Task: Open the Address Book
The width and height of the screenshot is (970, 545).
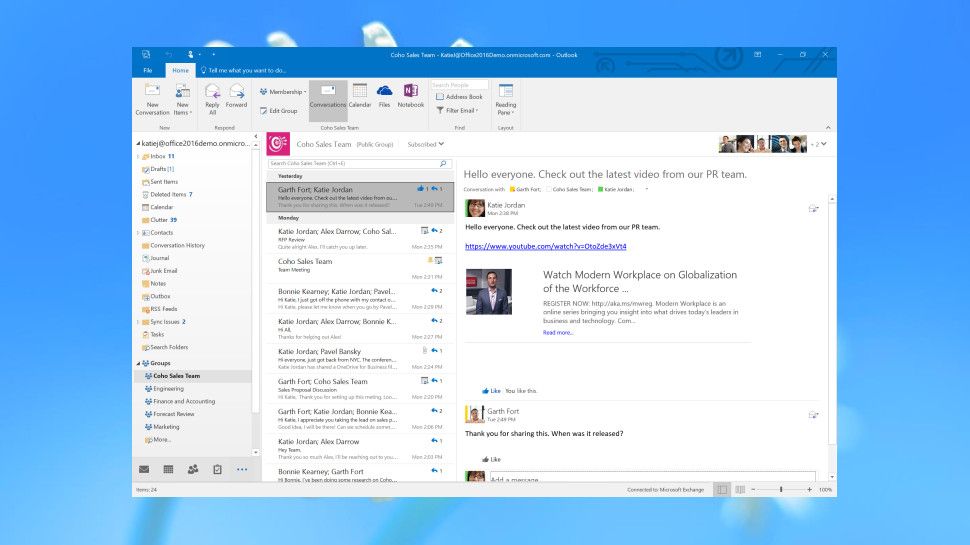Action: pyautogui.click(x=460, y=97)
